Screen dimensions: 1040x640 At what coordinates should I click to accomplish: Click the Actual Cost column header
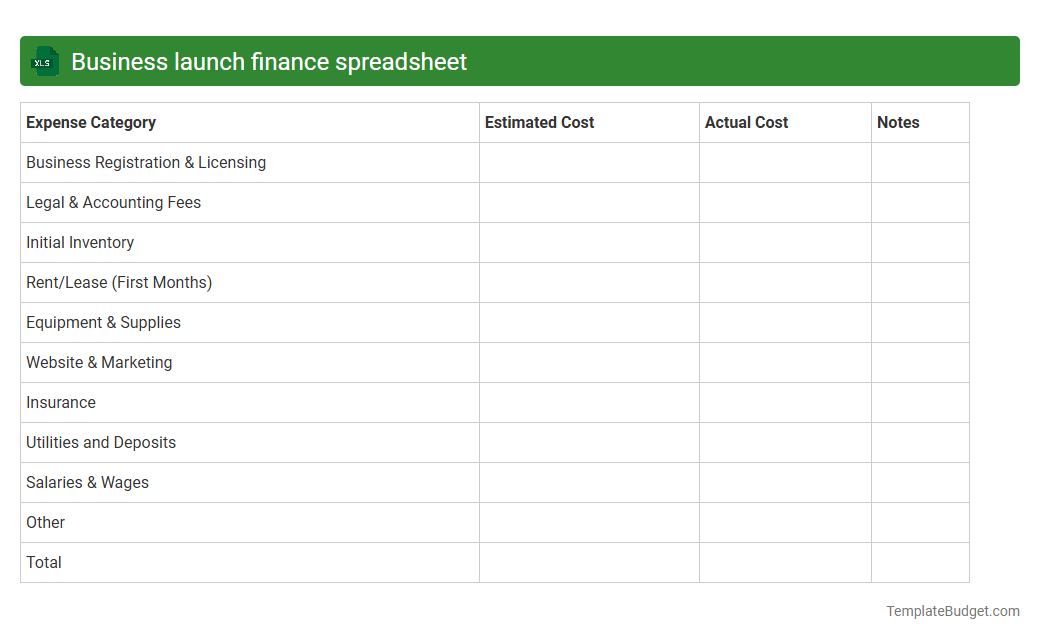point(746,122)
